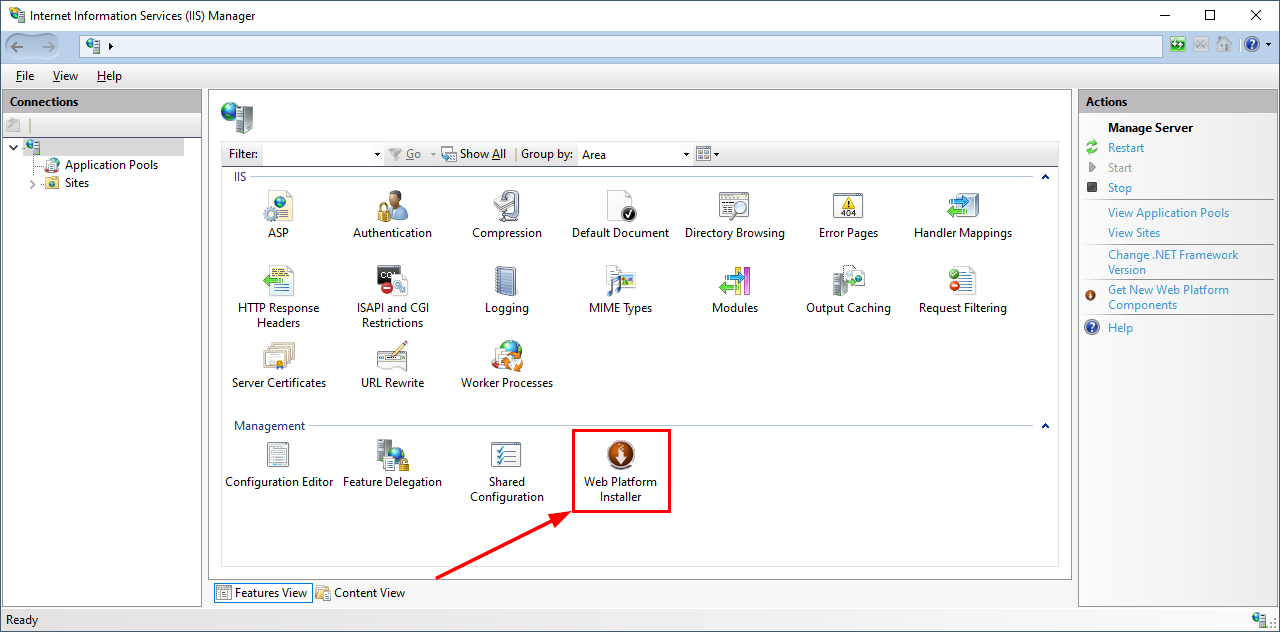Viewport: 1280px width, 632px height.
Task: Click the Forward navigation arrow
Action: pos(50,46)
